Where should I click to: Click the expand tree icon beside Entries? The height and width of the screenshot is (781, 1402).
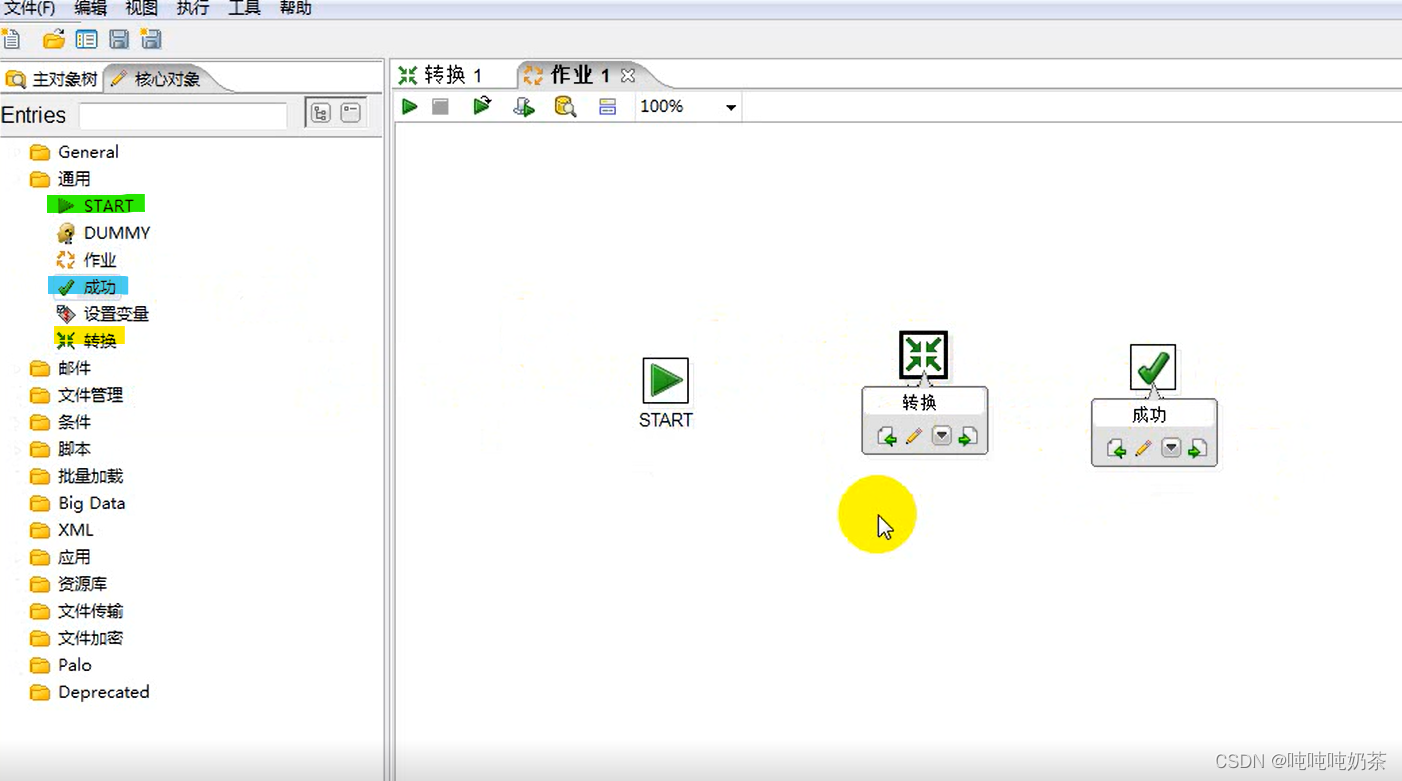(321, 113)
